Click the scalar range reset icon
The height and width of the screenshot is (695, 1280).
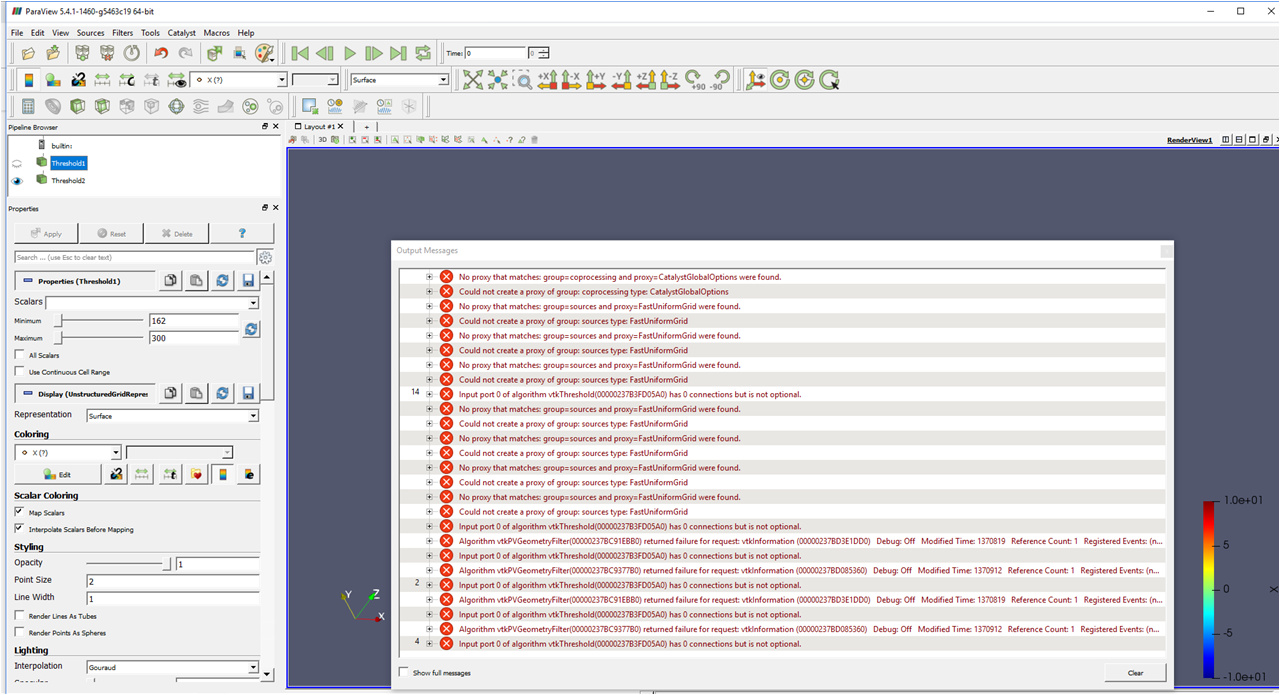click(251, 329)
